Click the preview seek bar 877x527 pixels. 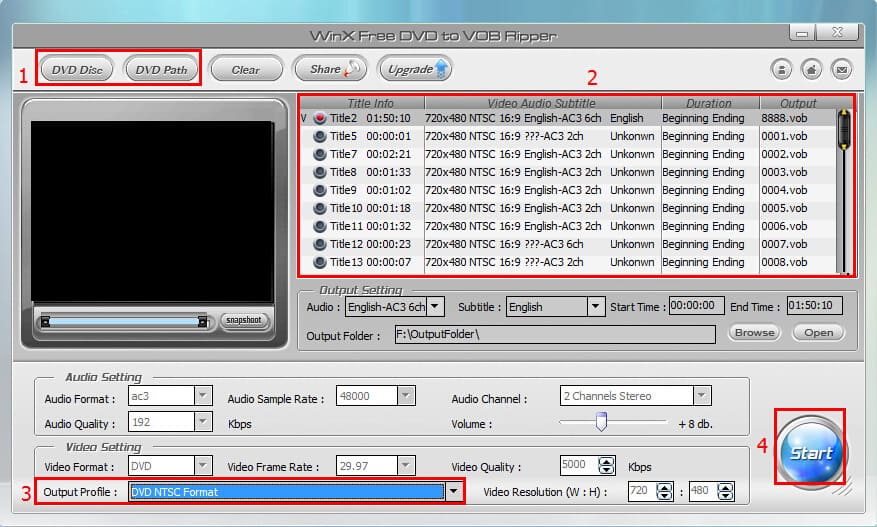124,322
